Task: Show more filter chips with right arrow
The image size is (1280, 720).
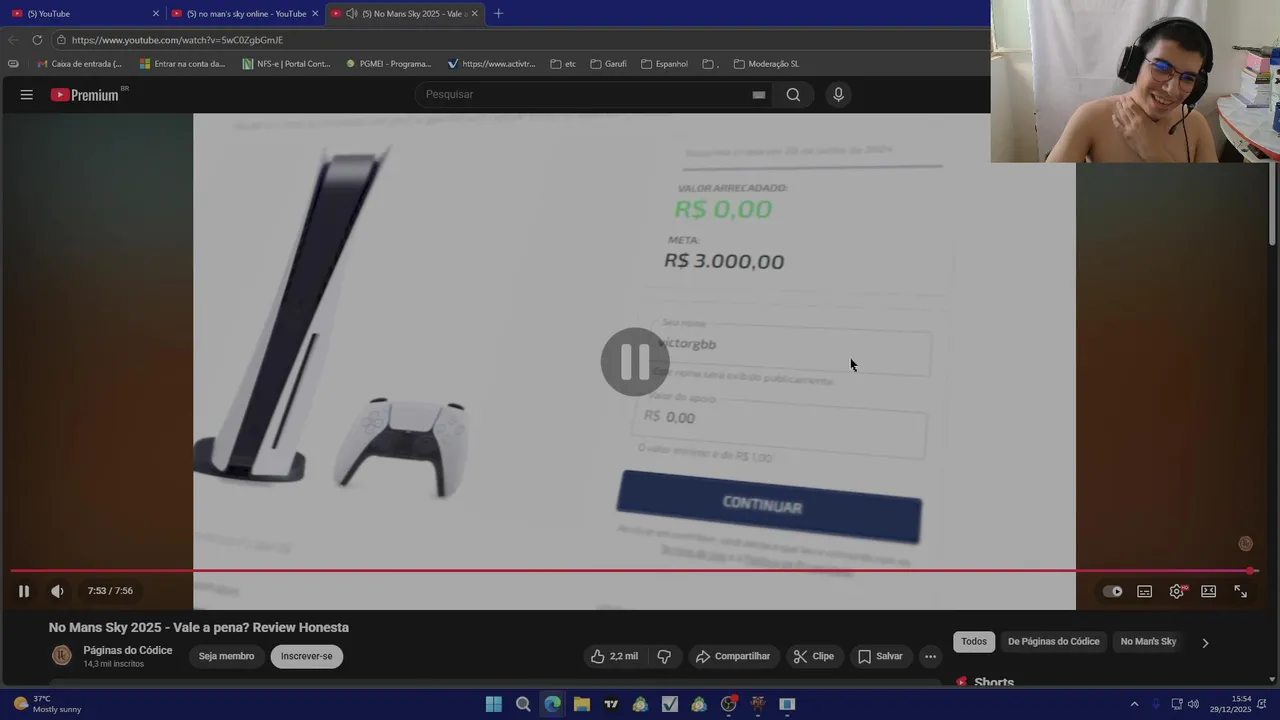Action: 1205,643
